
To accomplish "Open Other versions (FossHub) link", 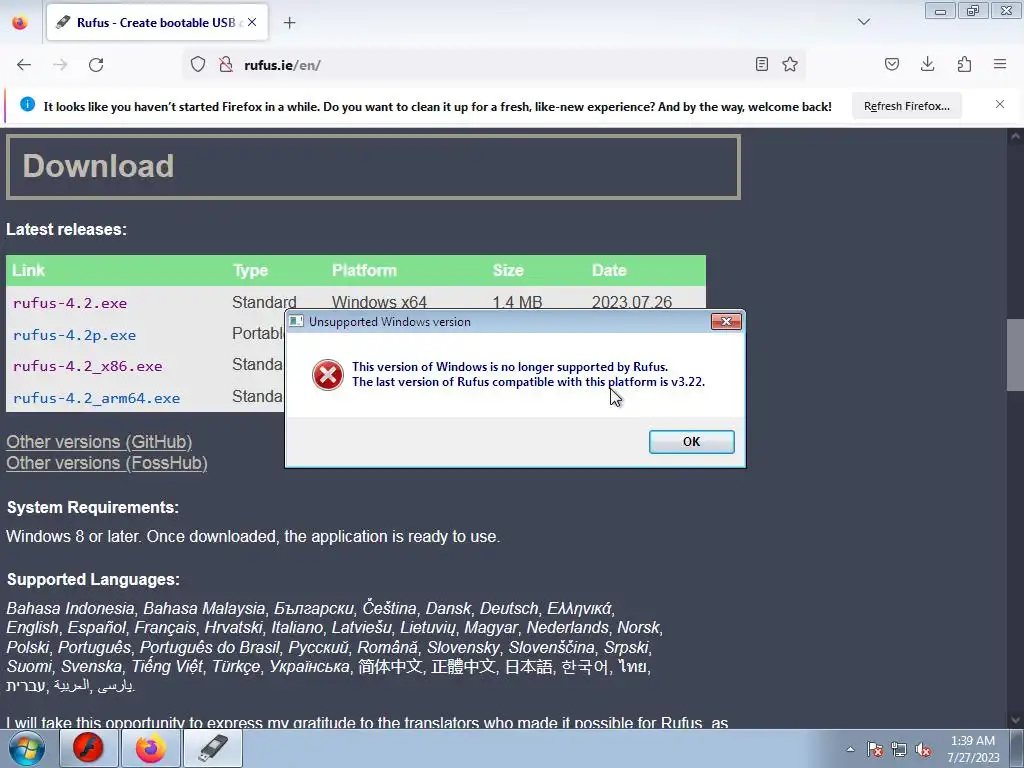I will (107, 463).
